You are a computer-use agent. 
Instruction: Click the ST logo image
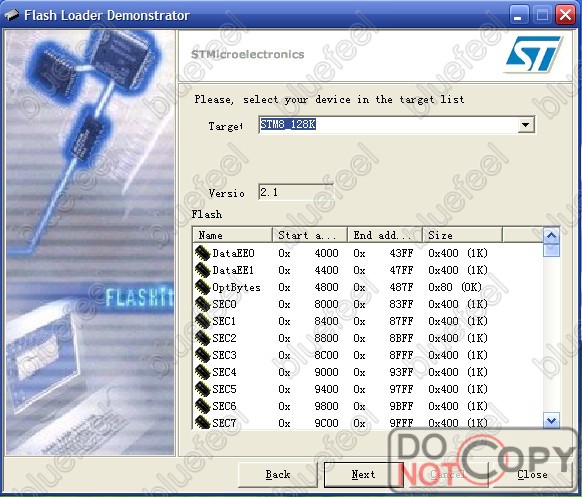(x=534, y=54)
